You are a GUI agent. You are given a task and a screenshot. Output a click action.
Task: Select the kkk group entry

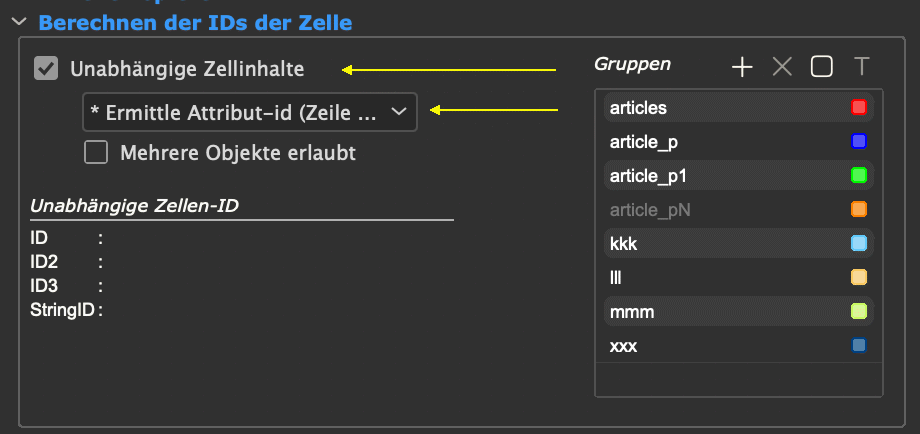(739, 243)
